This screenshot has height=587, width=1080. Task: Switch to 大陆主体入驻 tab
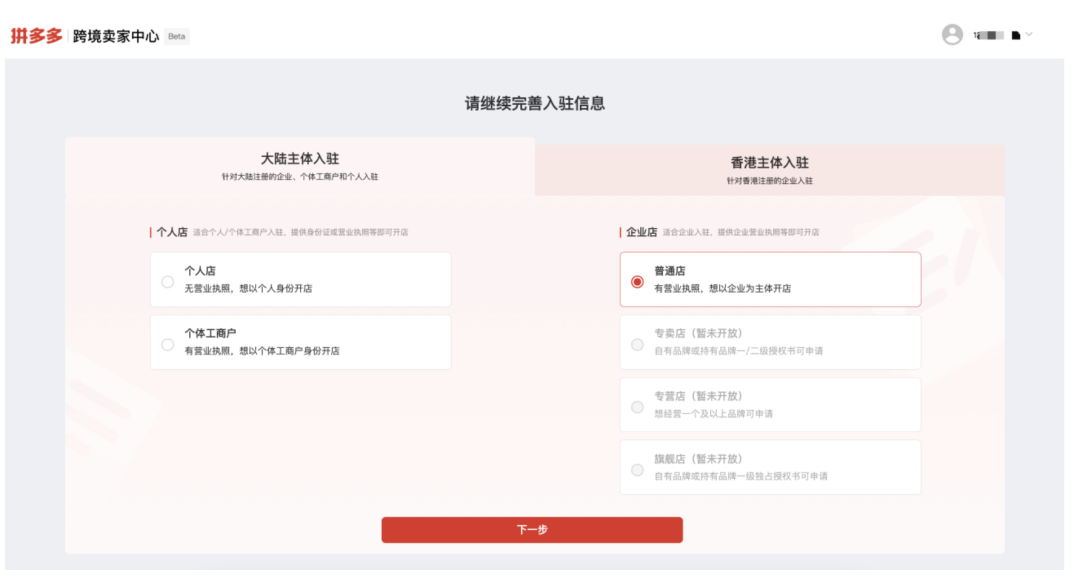coord(300,166)
